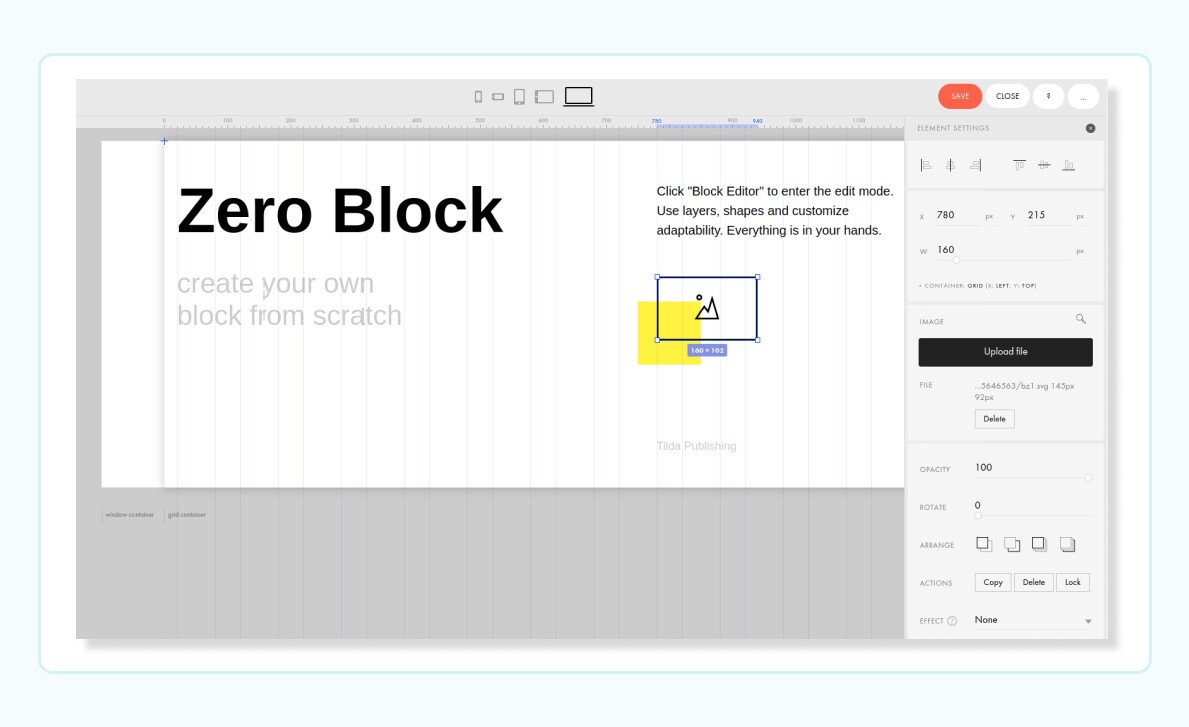This screenshot has height=727, width=1189.
Task: Change the width px unit
Action: tap(1080, 251)
